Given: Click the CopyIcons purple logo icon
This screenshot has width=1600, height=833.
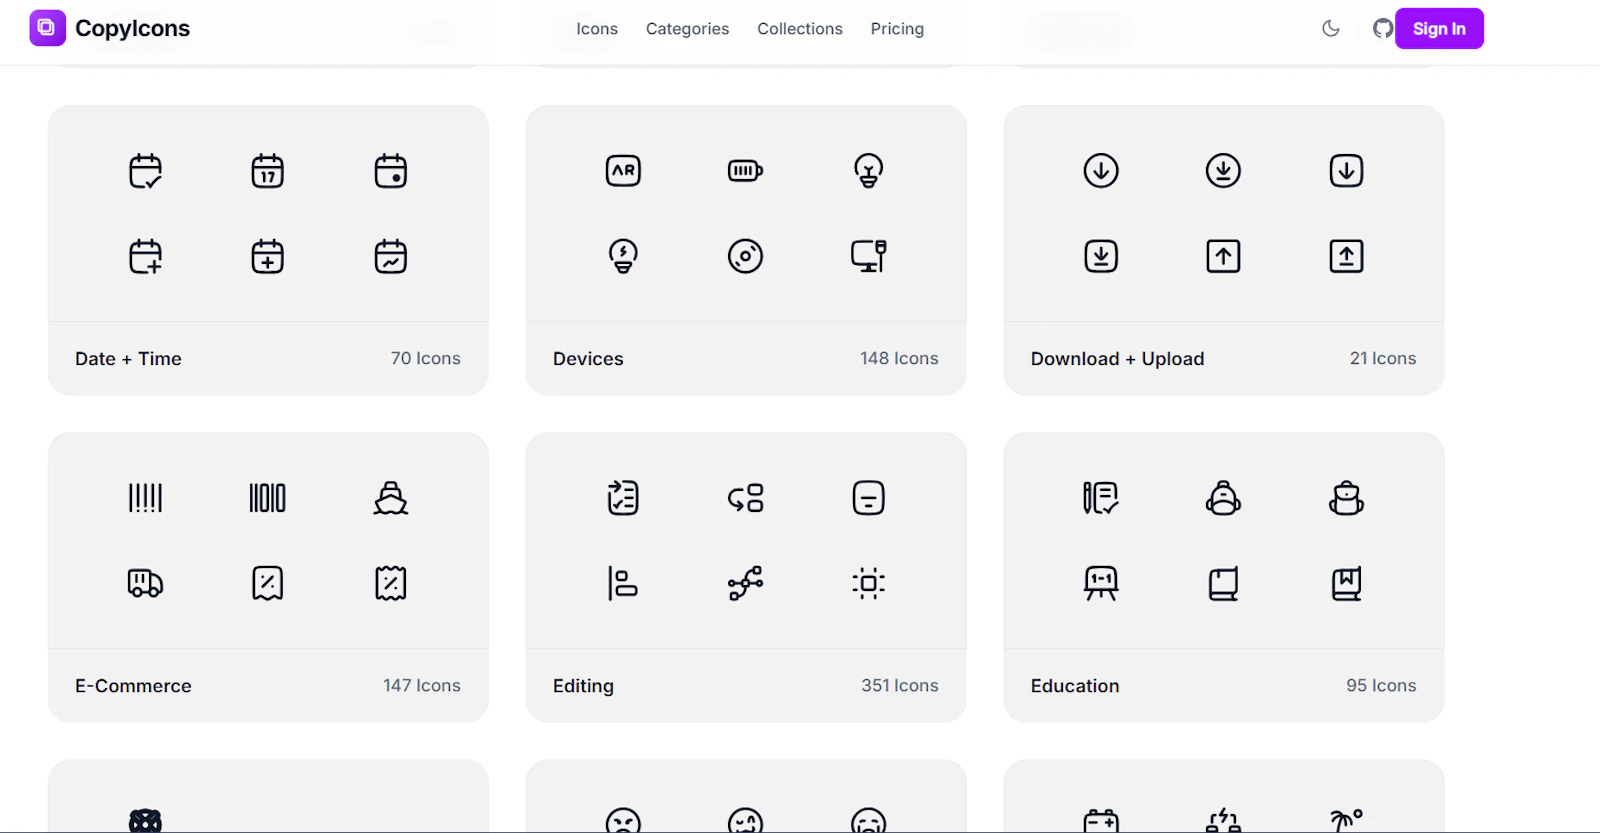Looking at the screenshot, I should [x=47, y=28].
